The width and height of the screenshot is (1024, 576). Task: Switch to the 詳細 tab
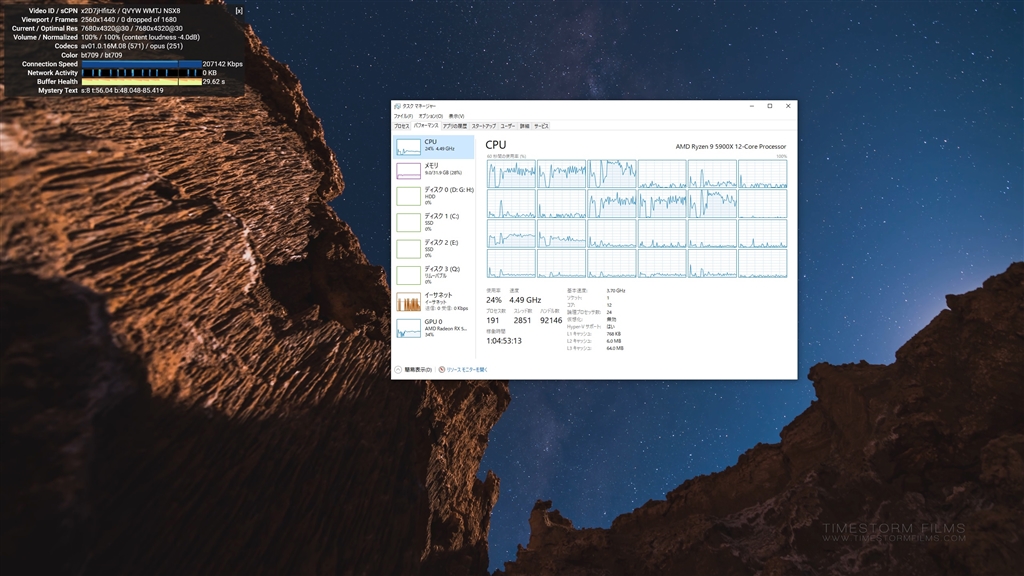524,126
